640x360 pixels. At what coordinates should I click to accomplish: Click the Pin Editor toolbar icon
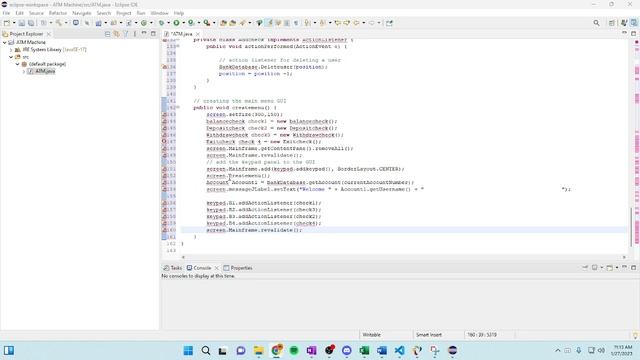(x=389, y=23)
